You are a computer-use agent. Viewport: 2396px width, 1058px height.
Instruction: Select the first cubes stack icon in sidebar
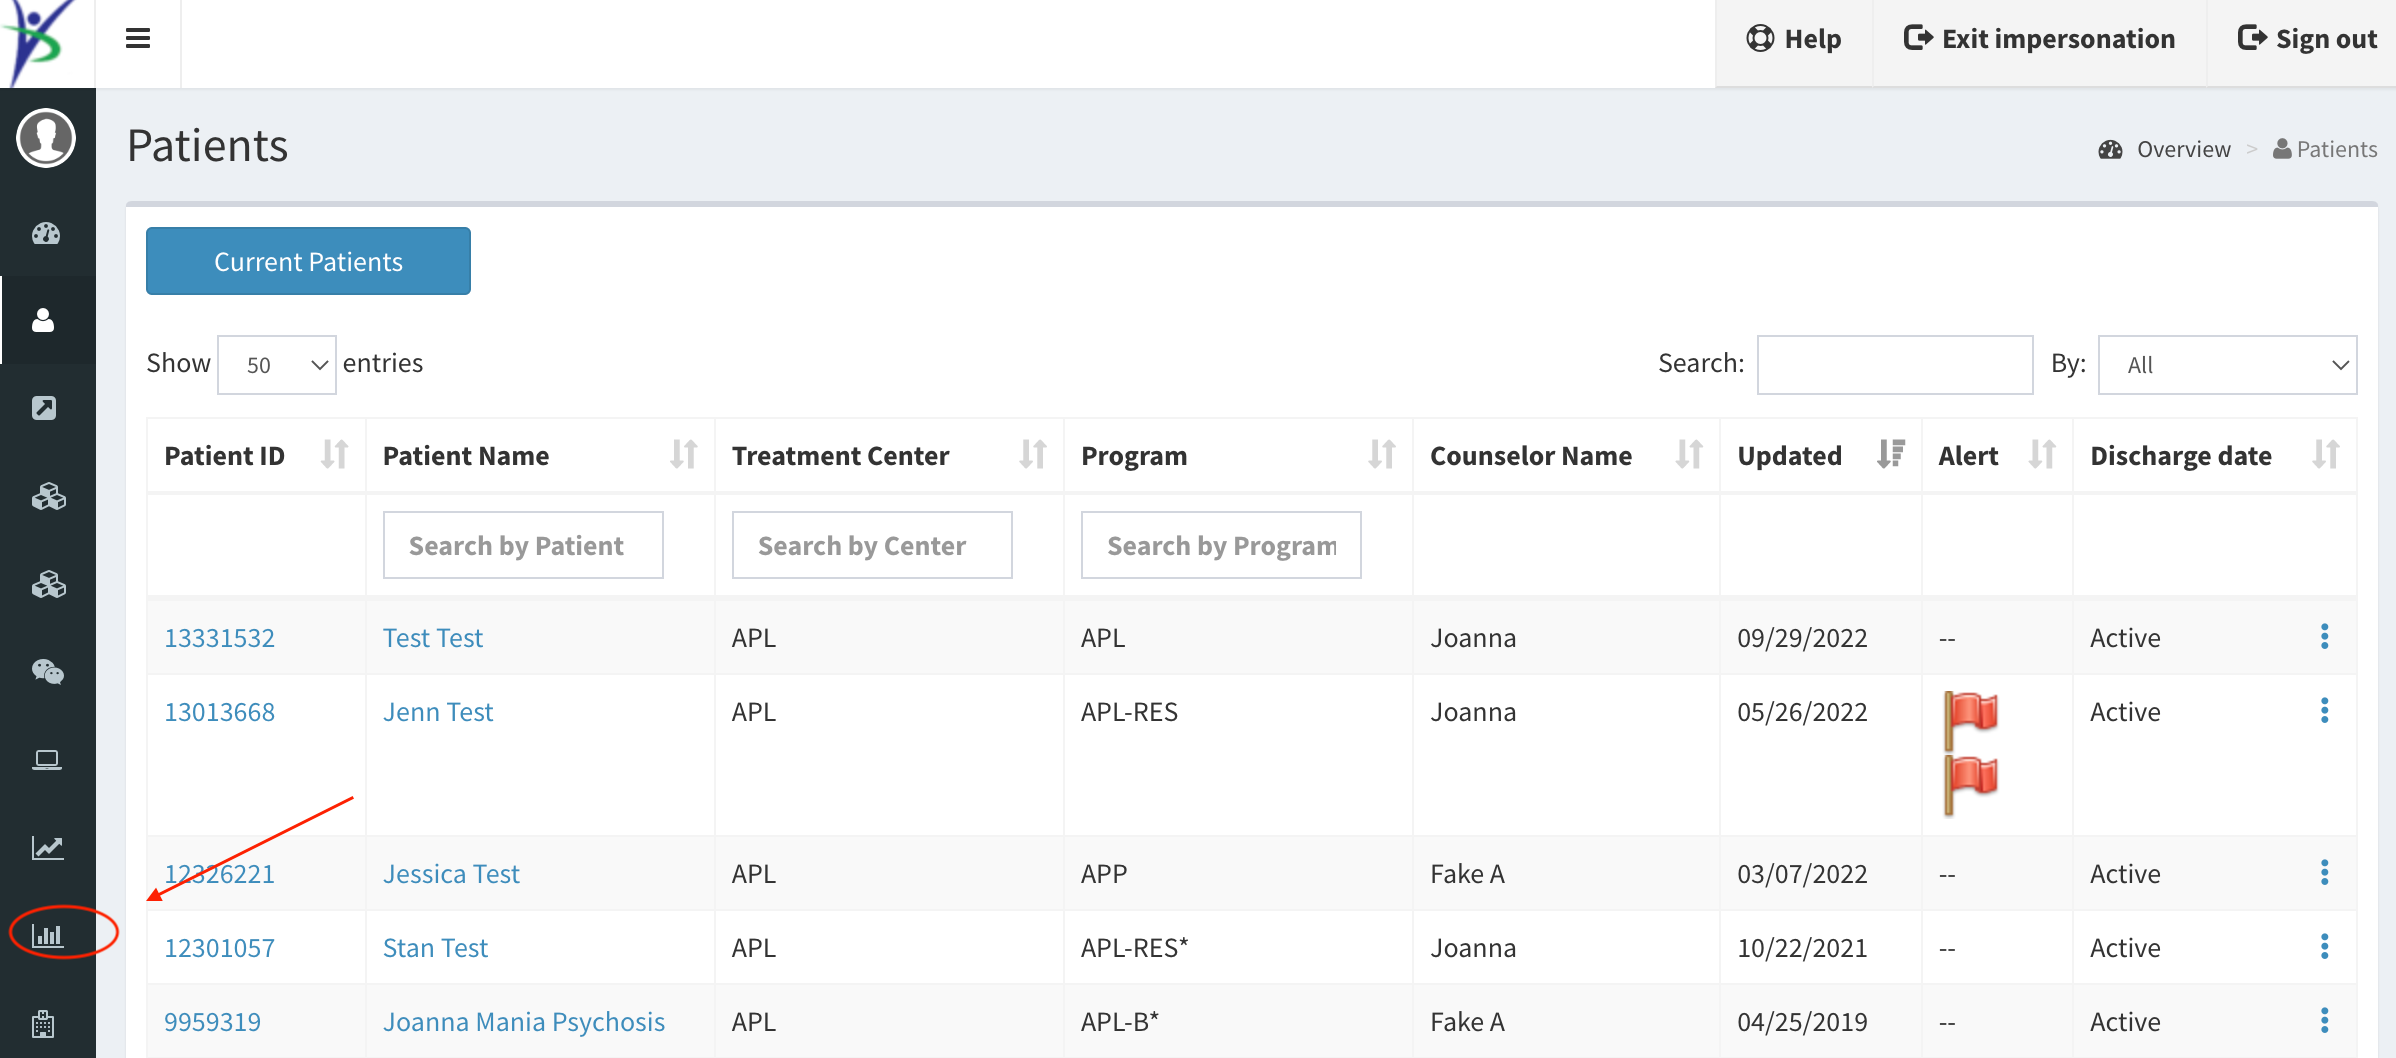point(46,497)
